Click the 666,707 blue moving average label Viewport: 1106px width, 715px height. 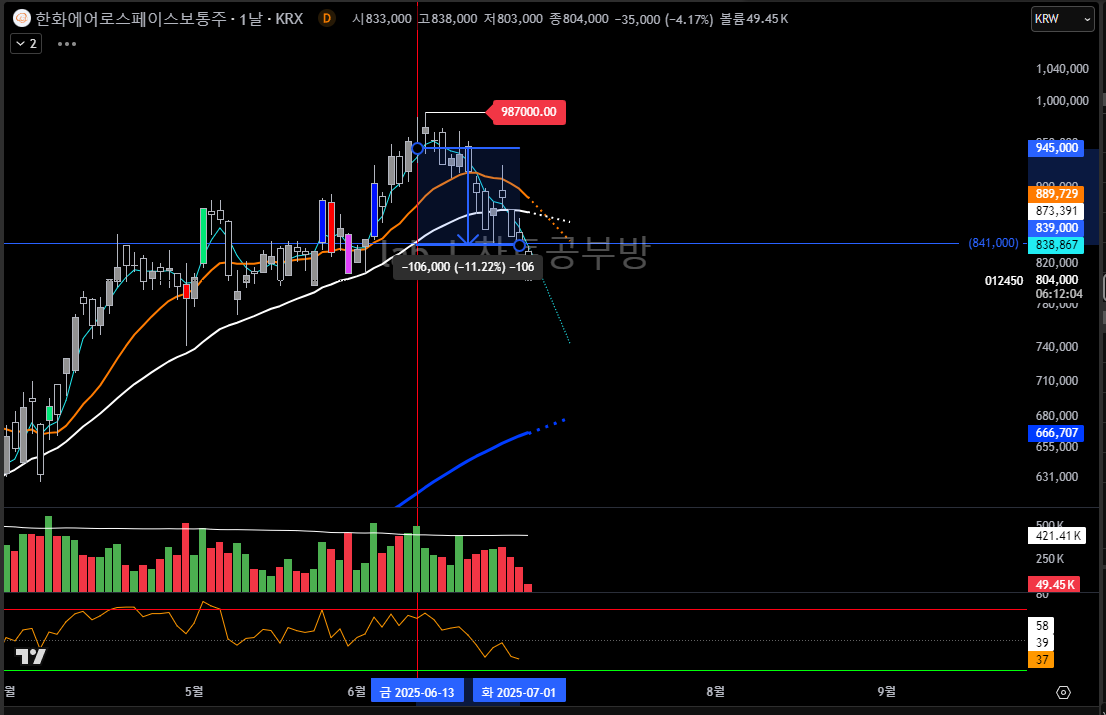[1056, 432]
